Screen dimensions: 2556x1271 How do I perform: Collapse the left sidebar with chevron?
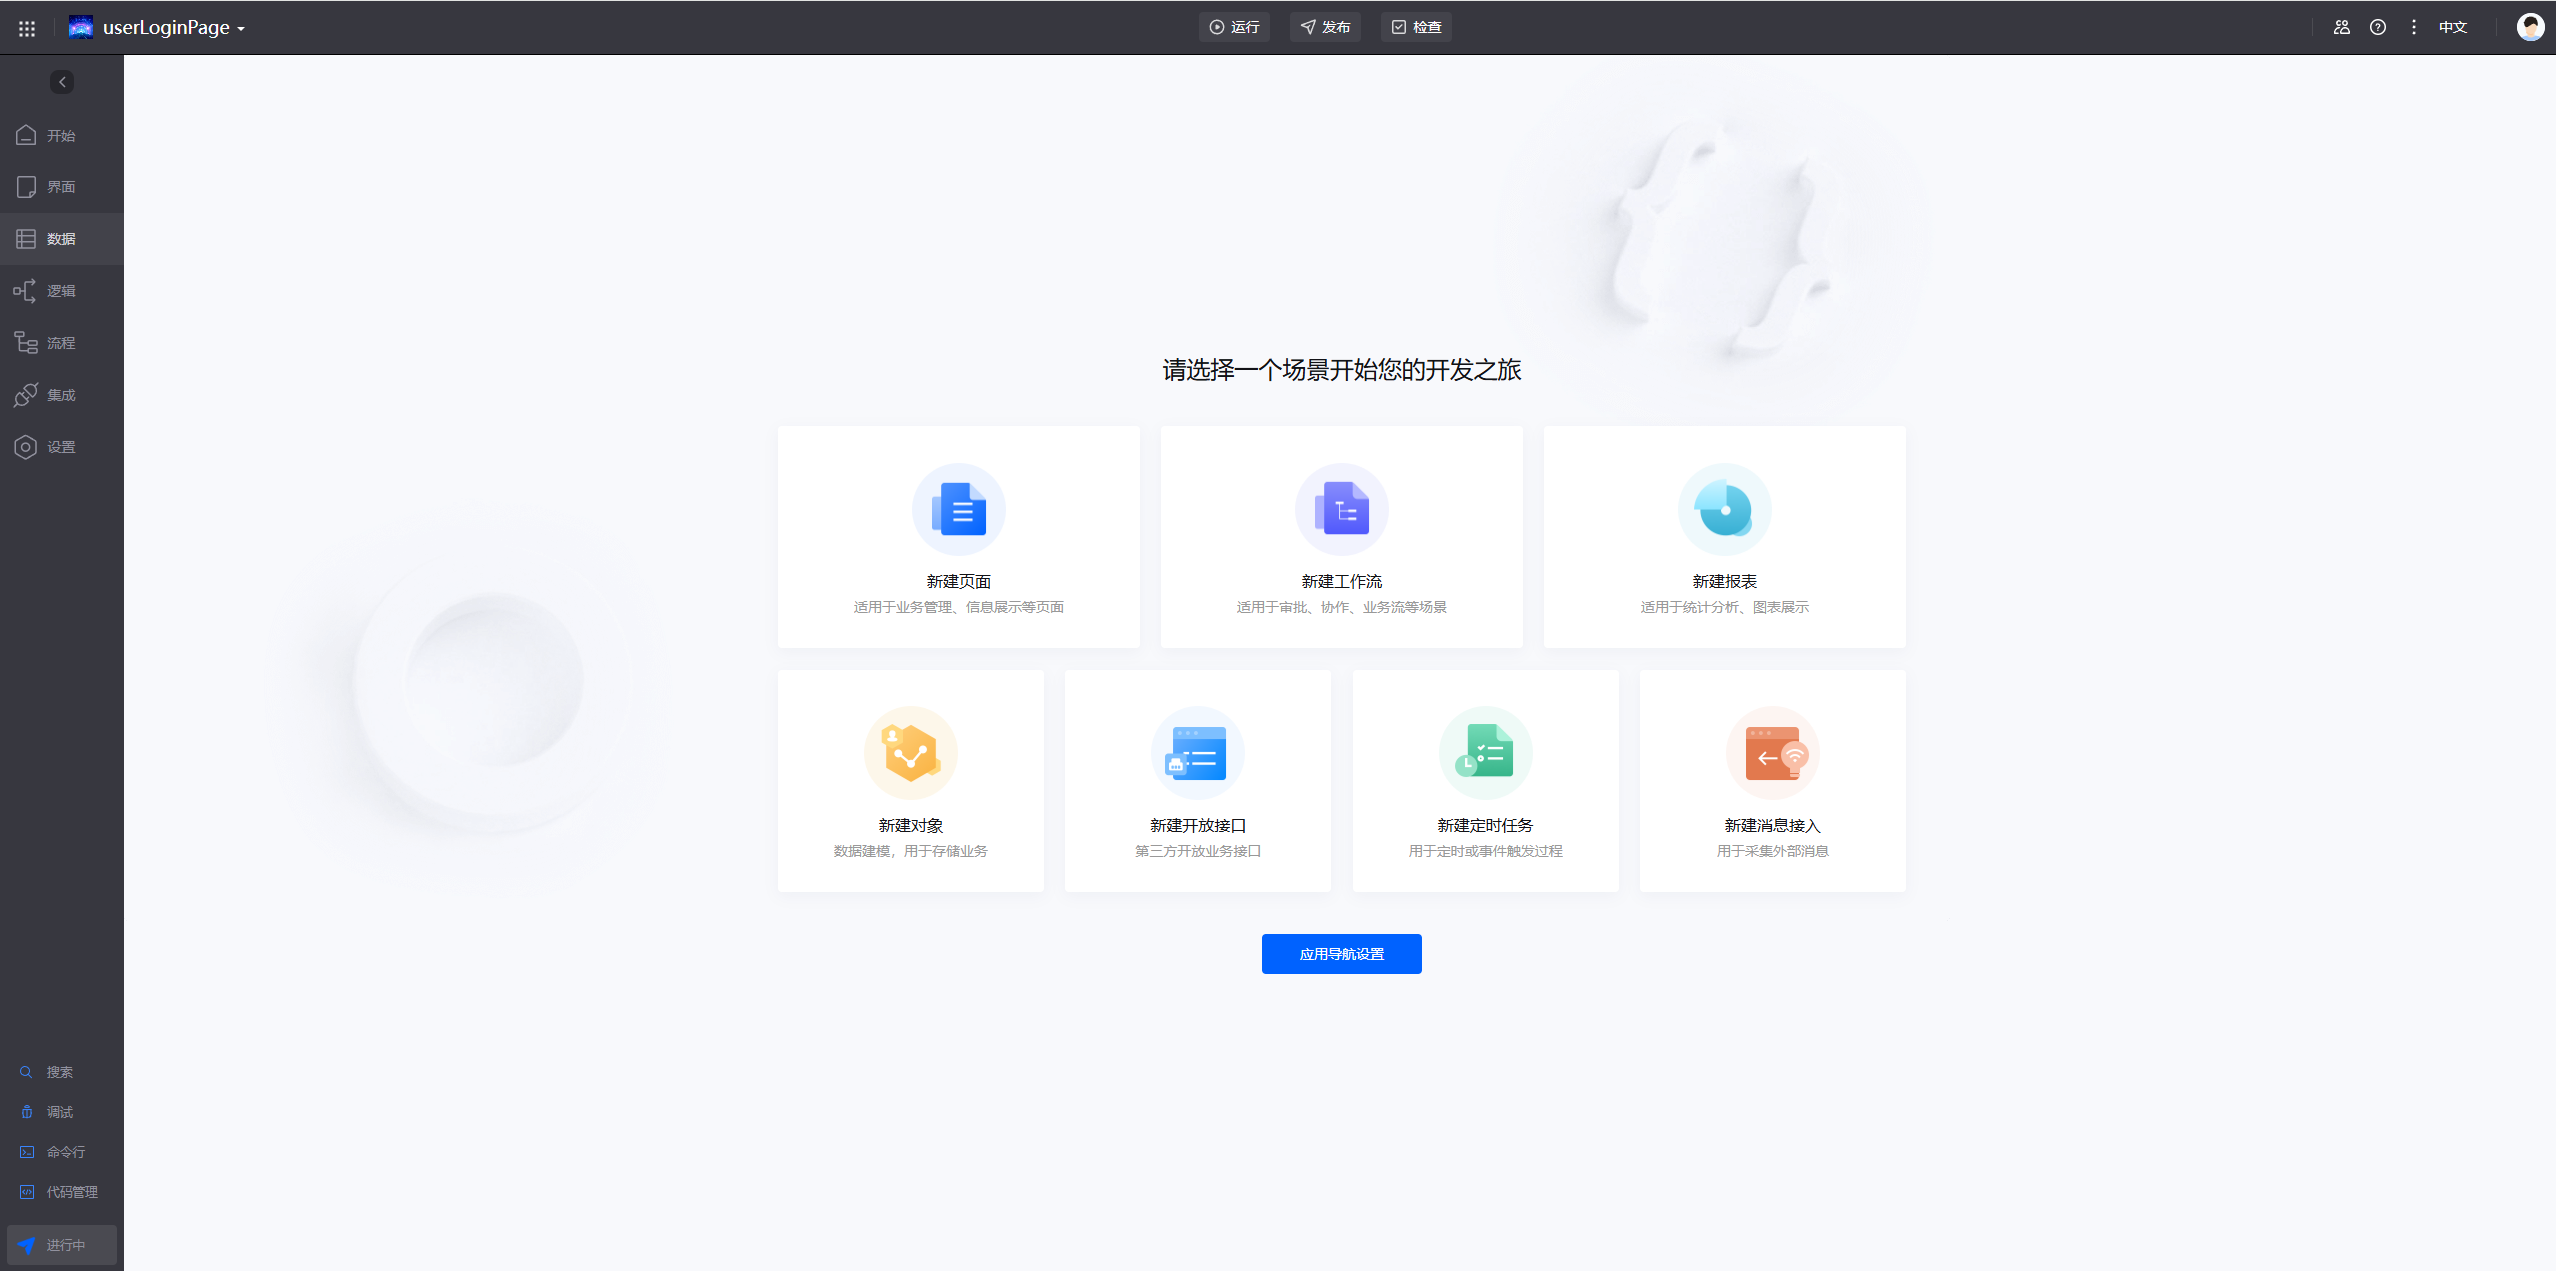tap(62, 82)
